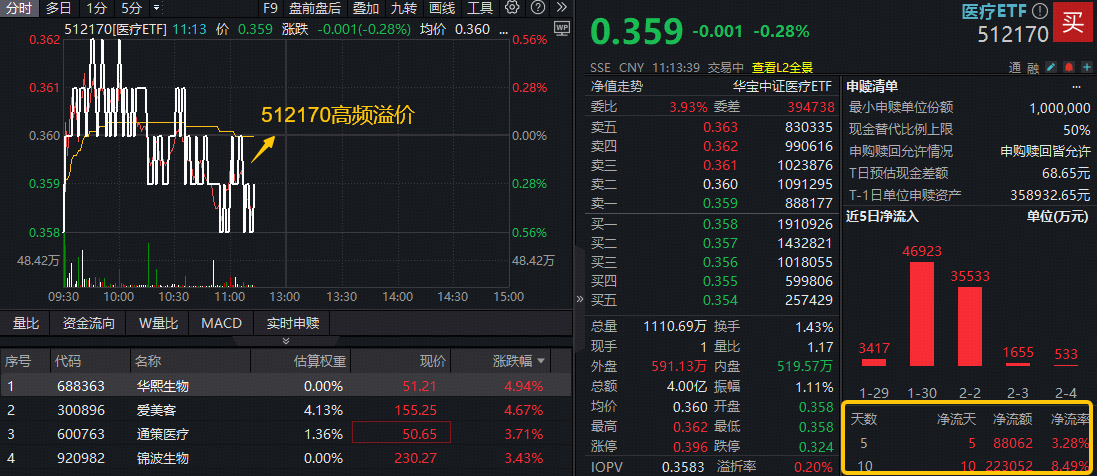This screenshot has height=476, width=1097.
Task: Toggle 叠加 overlay in chart toolbar
Action: (365, 8)
